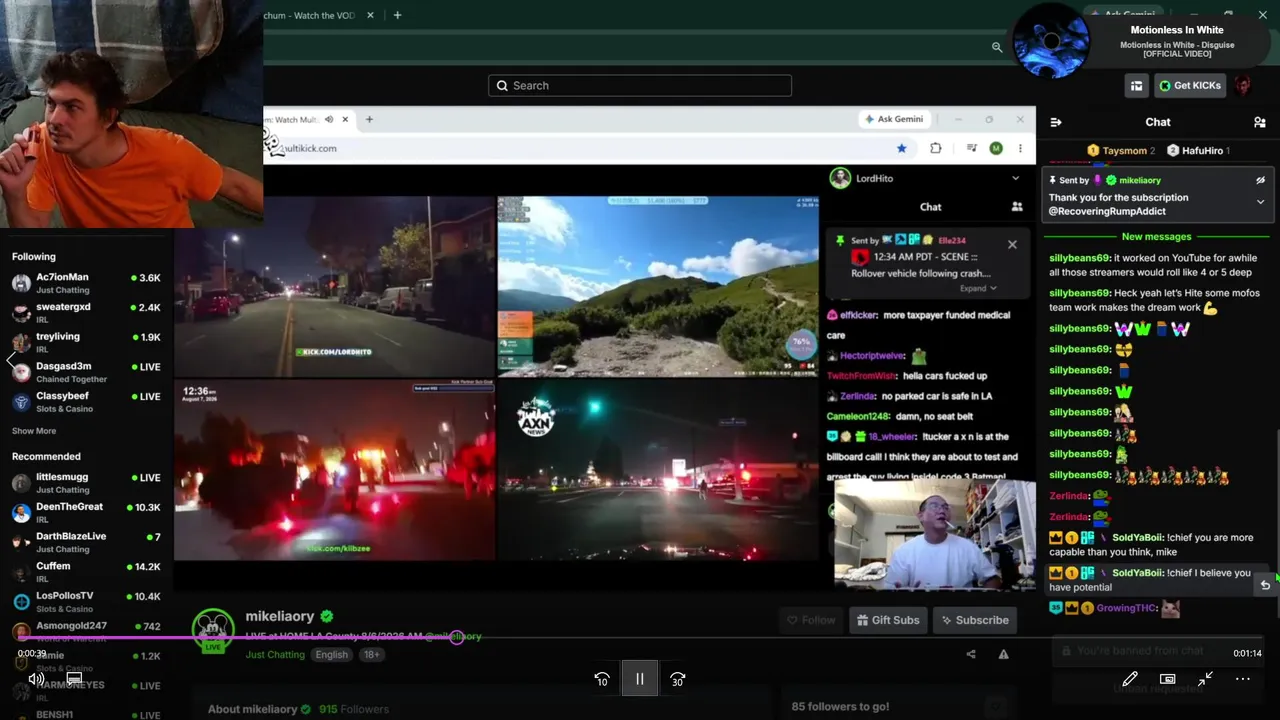
Task: Seek using the pink playback progress handle
Action: point(457,637)
